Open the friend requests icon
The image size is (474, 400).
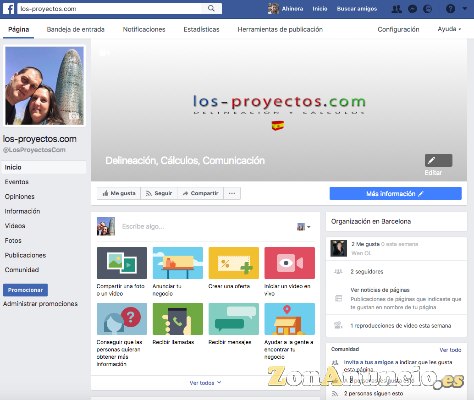[x=396, y=9]
